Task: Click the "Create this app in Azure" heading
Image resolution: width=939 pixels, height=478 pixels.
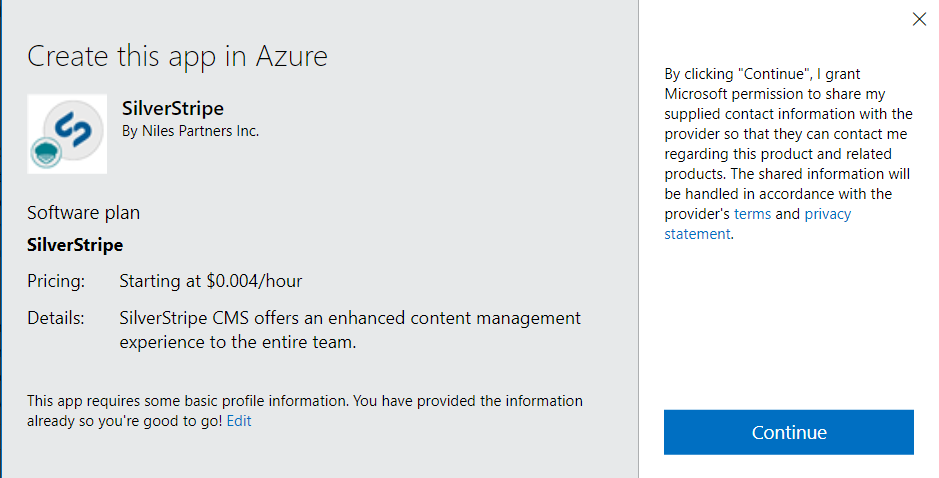Action: (x=177, y=55)
